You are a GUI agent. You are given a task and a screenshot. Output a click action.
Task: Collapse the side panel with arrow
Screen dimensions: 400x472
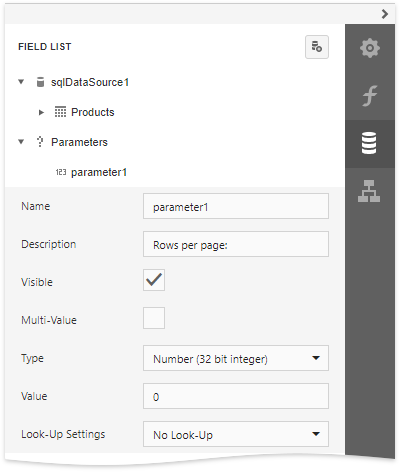[x=385, y=14]
